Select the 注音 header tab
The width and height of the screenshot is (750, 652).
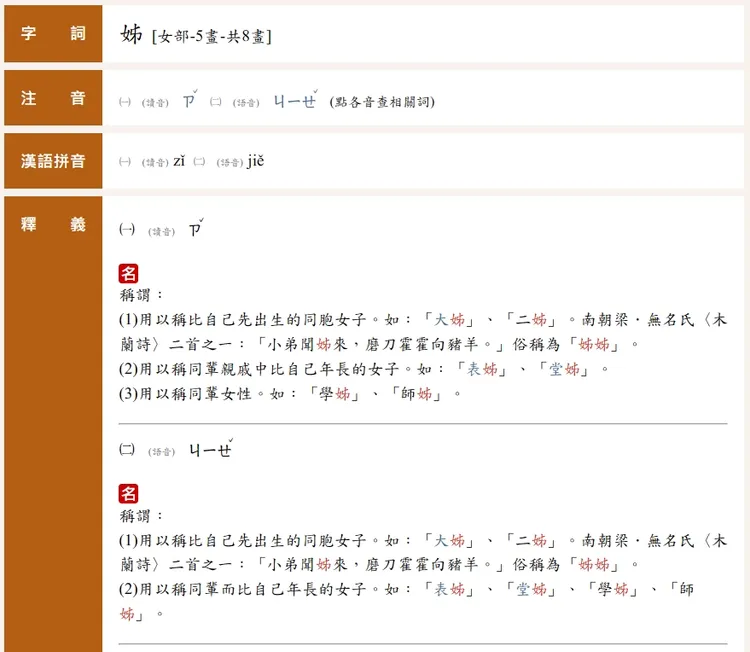[53, 99]
